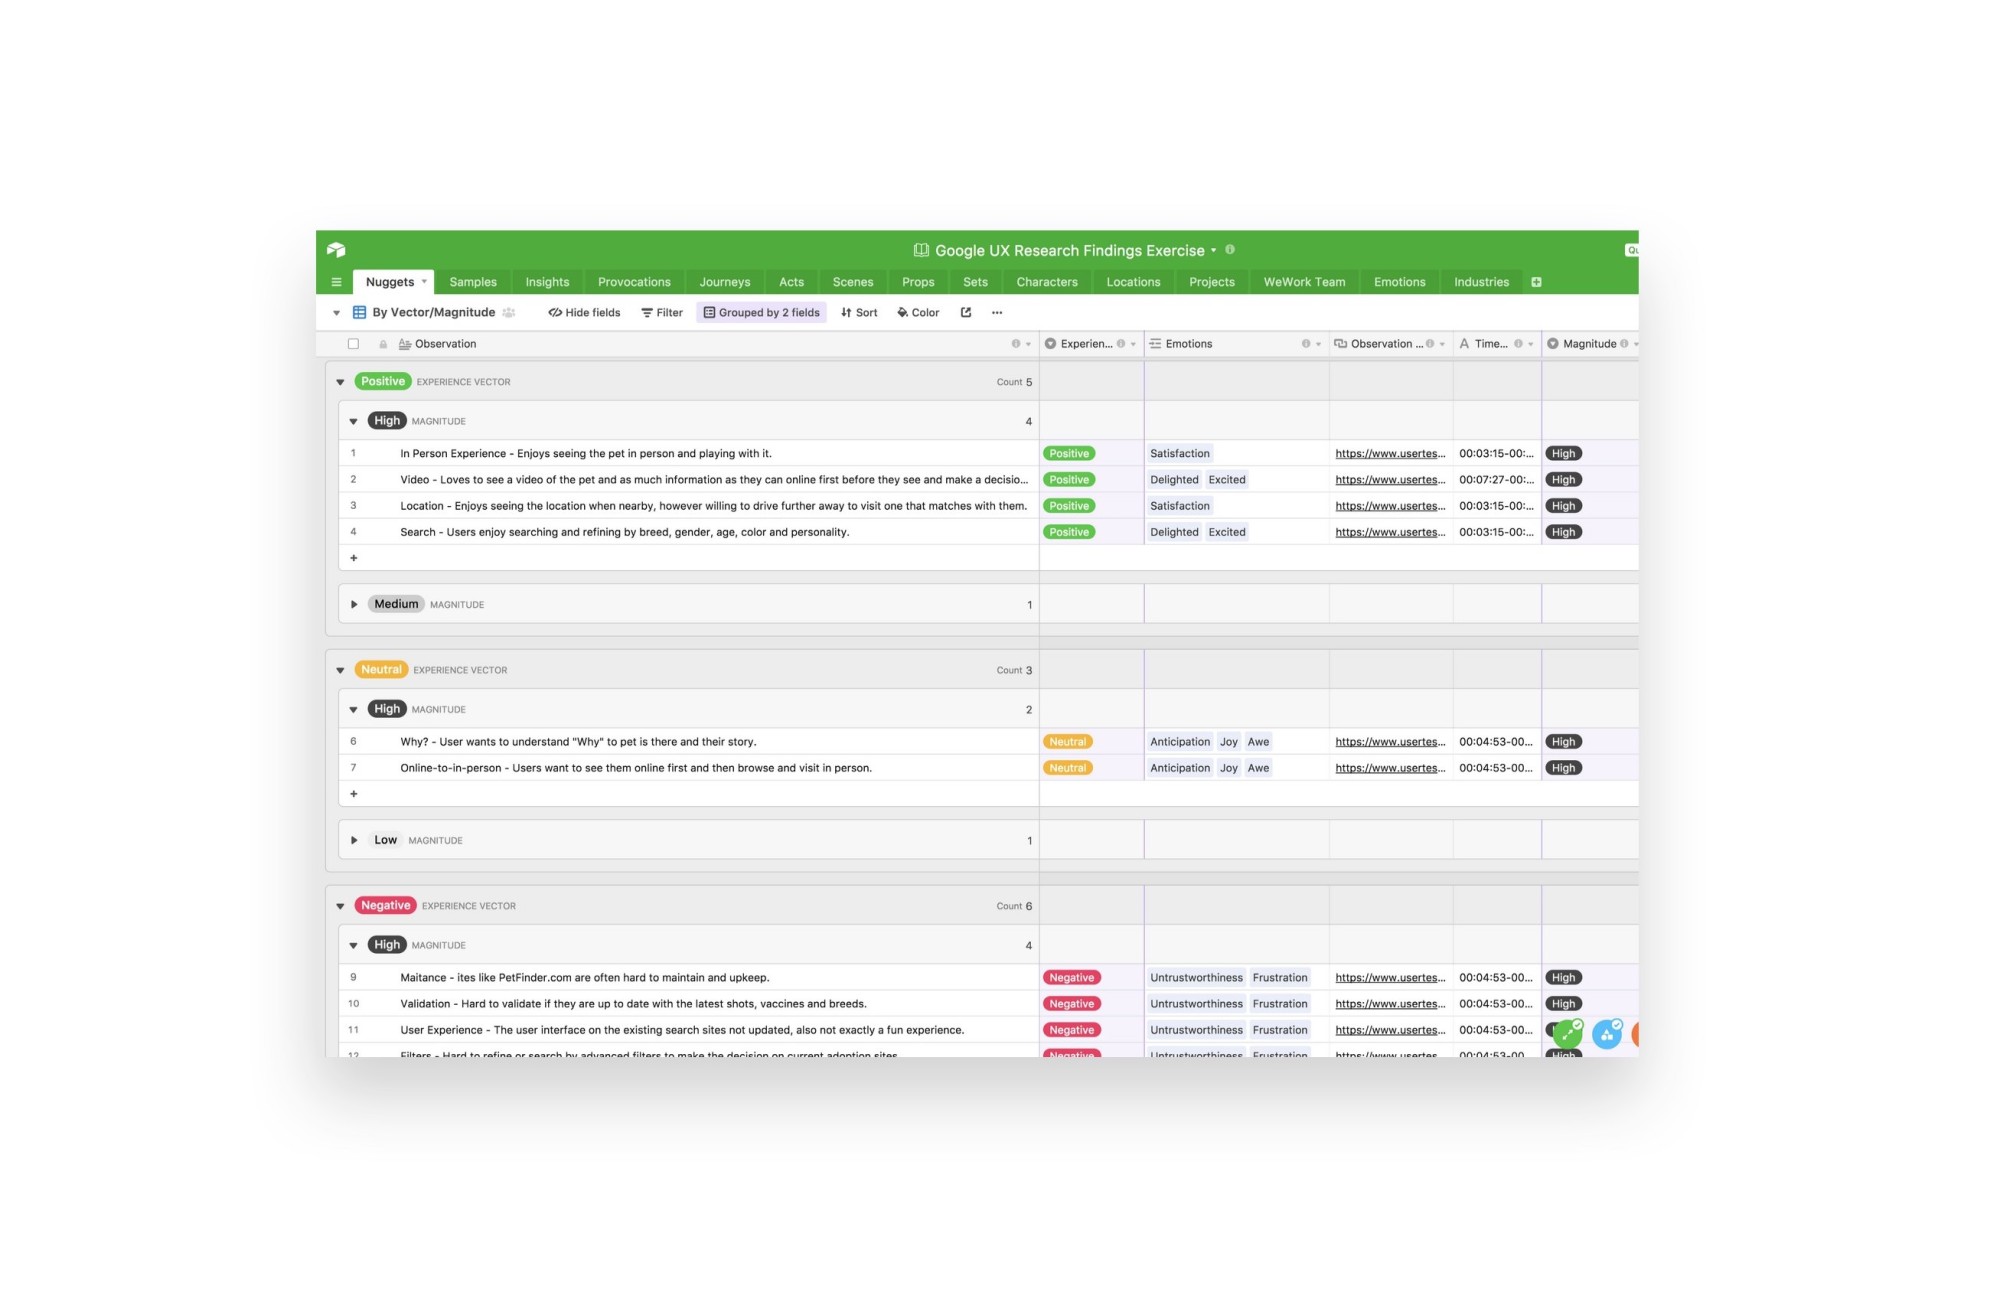Viewport: 2000px width, 1289px height.
Task: Switch to the Insights tab
Action: pos(547,282)
